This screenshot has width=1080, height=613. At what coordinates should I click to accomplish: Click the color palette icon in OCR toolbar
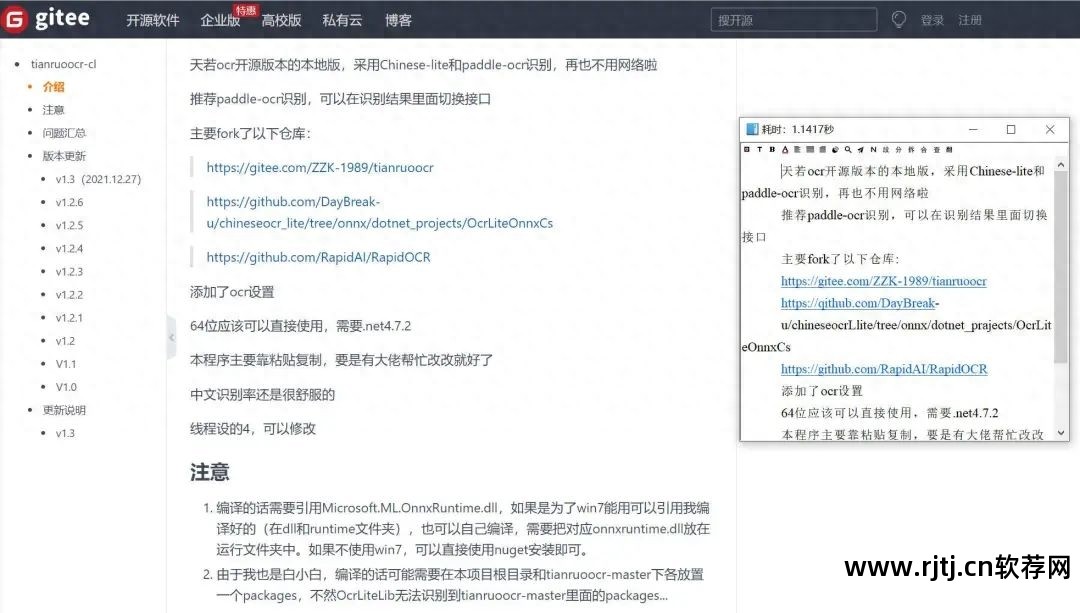click(835, 149)
